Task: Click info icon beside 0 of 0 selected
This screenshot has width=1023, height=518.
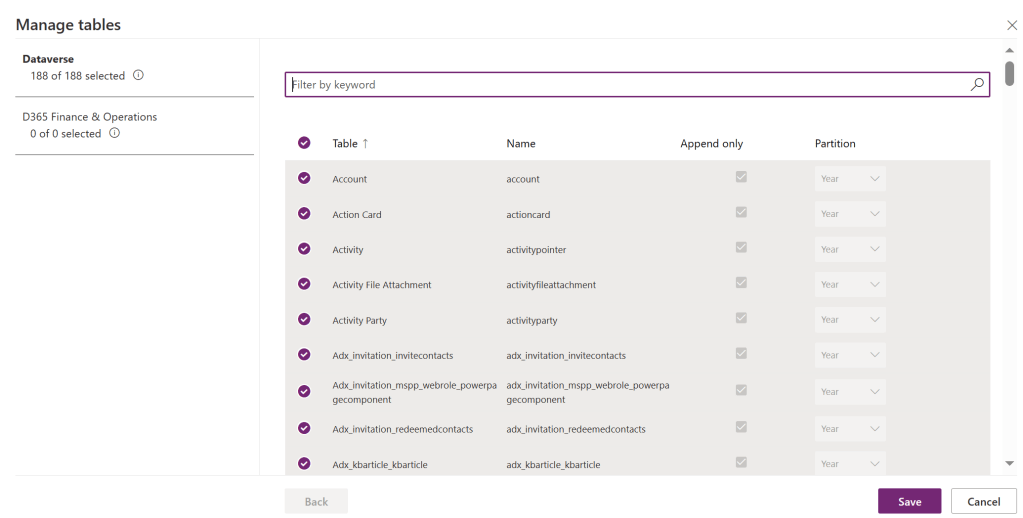Action: coord(115,133)
